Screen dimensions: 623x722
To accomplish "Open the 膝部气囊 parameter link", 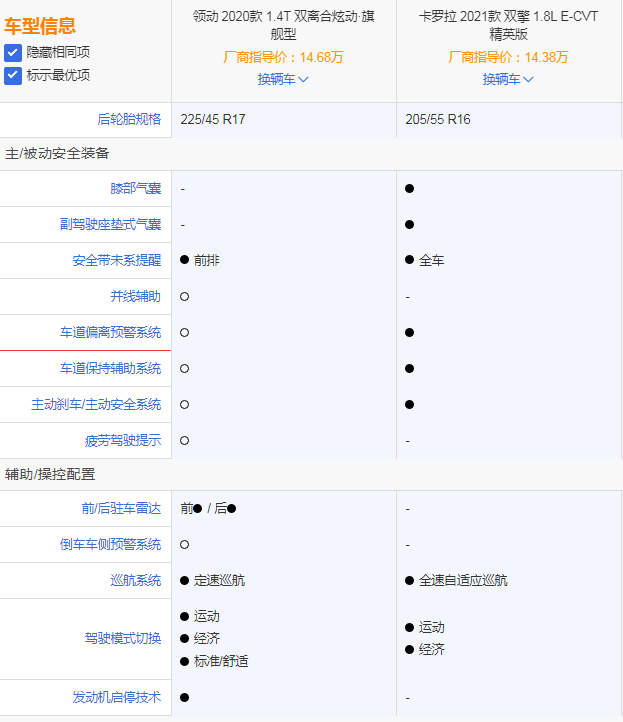I will [135, 188].
